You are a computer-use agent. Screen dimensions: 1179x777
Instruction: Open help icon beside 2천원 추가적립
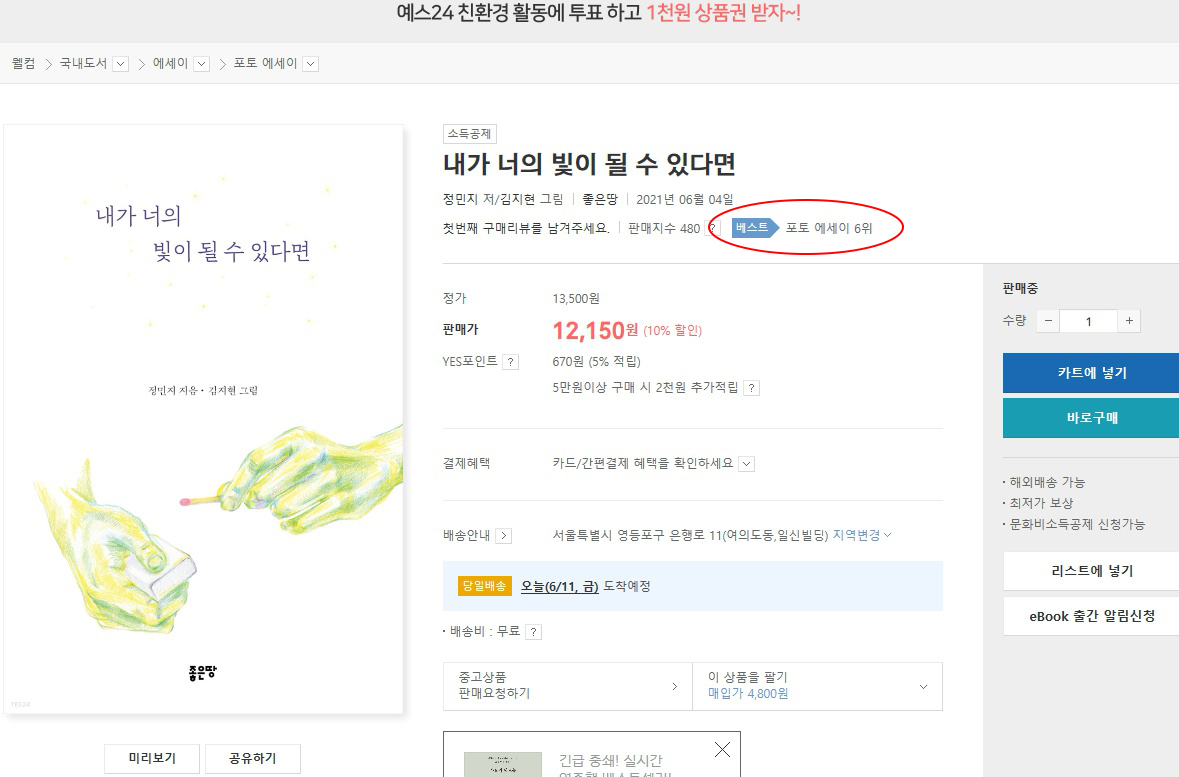751,388
